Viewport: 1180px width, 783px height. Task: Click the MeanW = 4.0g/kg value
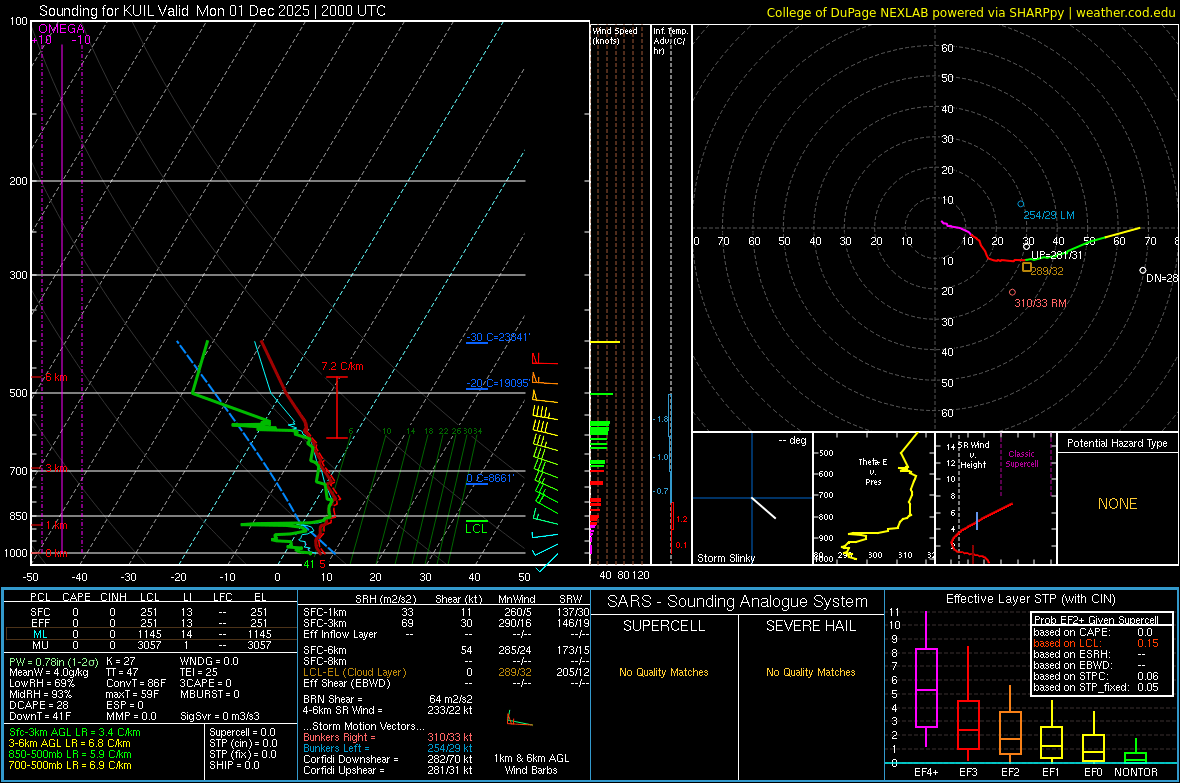(x=49, y=672)
